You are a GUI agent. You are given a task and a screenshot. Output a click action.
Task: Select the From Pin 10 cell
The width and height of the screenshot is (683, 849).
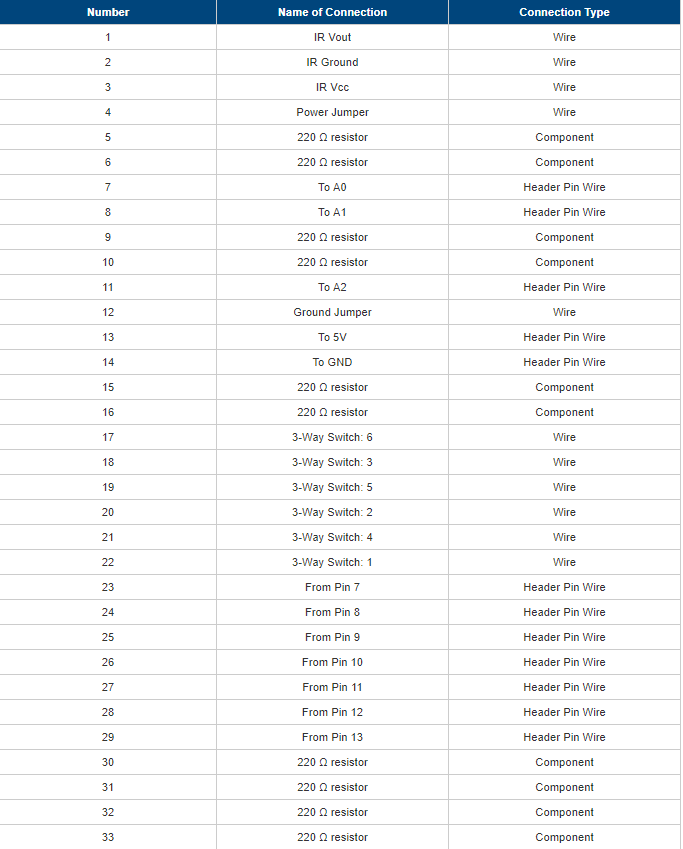[x=332, y=662]
